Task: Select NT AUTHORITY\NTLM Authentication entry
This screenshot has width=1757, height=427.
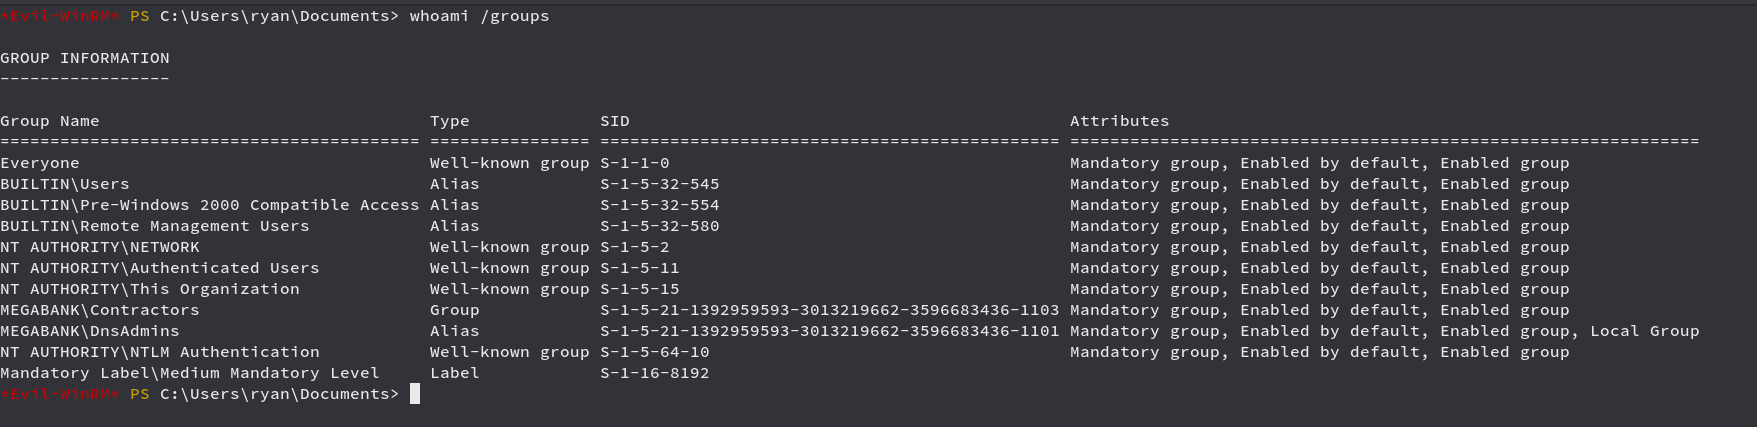Action: [x=160, y=352]
